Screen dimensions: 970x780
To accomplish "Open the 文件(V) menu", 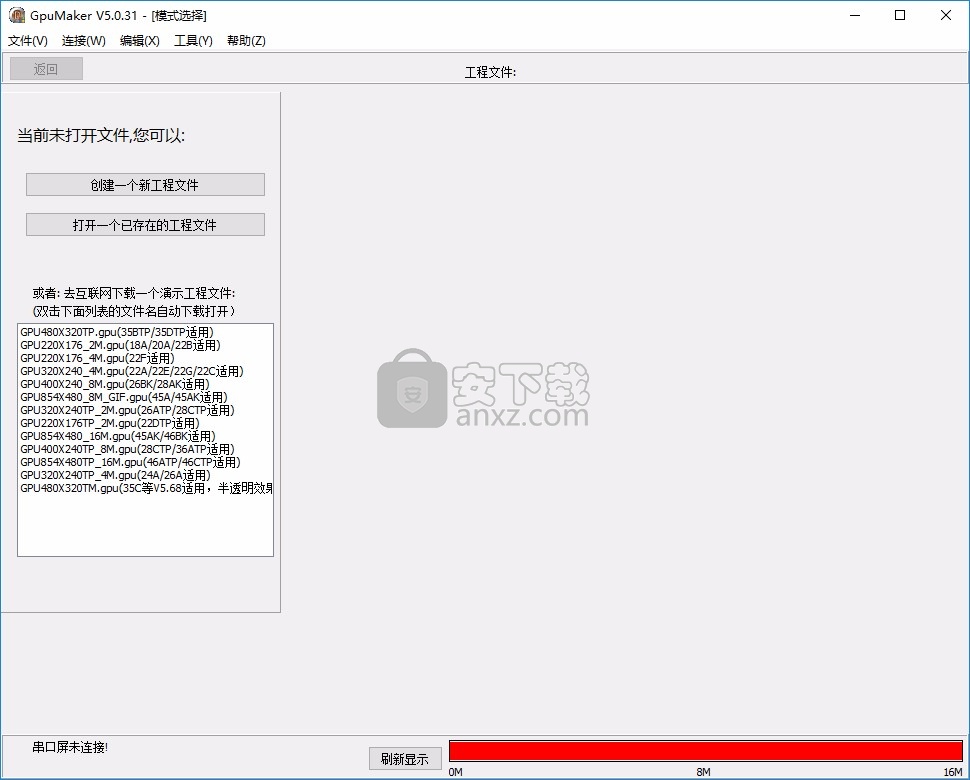I will (28, 41).
